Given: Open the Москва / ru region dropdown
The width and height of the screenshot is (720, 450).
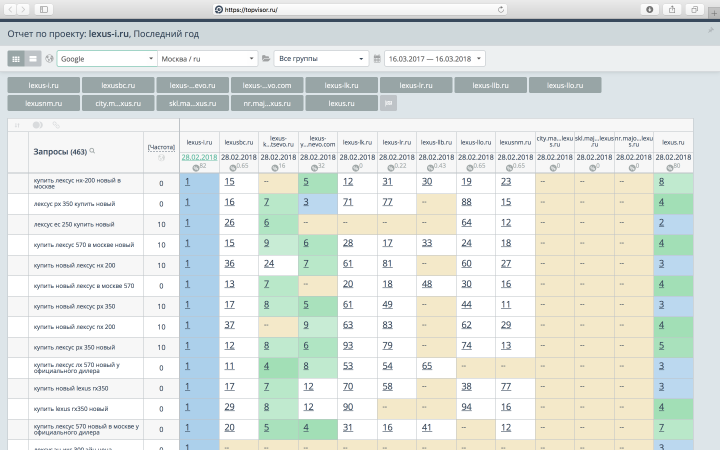Looking at the screenshot, I should pos(208,59).
